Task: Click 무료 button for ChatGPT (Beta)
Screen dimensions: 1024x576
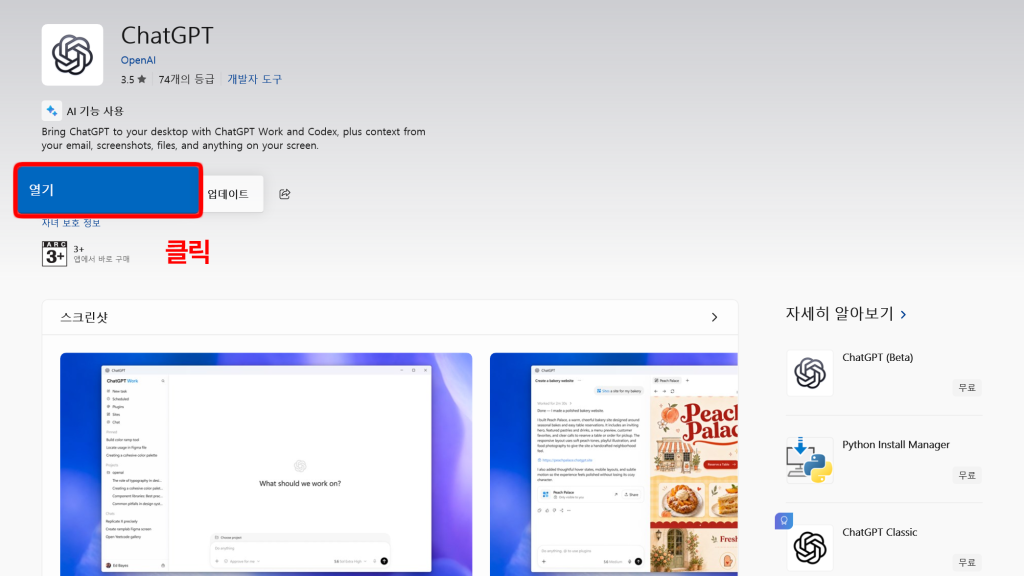Action: pyautogui.click(x=967, y=388)
